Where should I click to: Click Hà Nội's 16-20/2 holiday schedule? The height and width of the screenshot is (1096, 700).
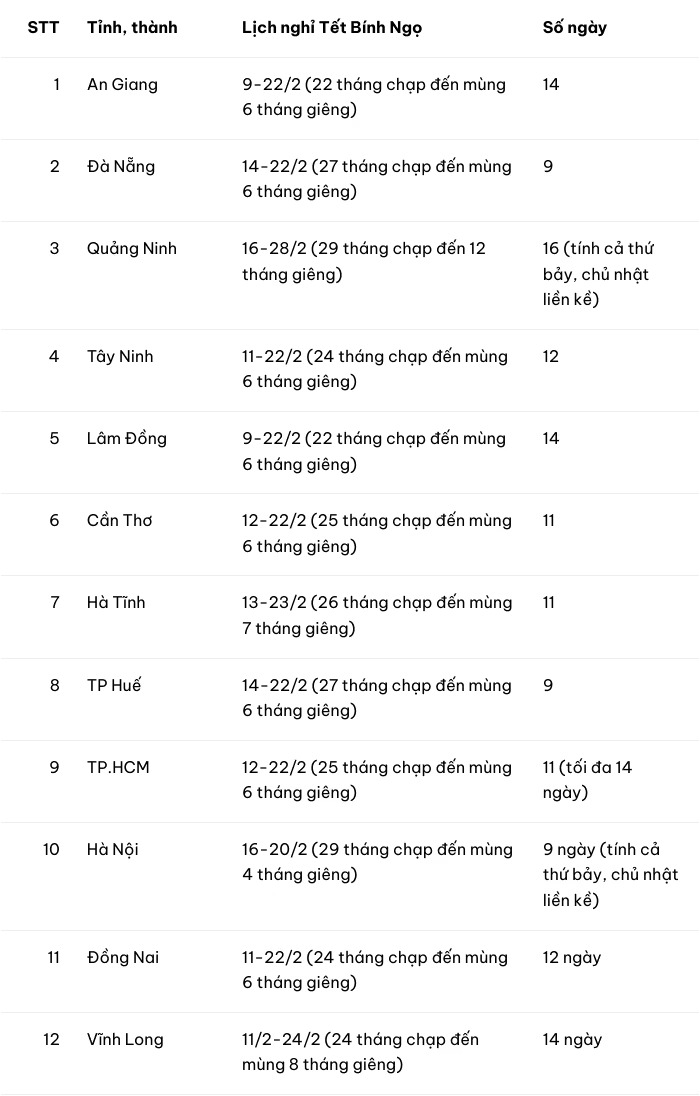[x=377, y=862]
